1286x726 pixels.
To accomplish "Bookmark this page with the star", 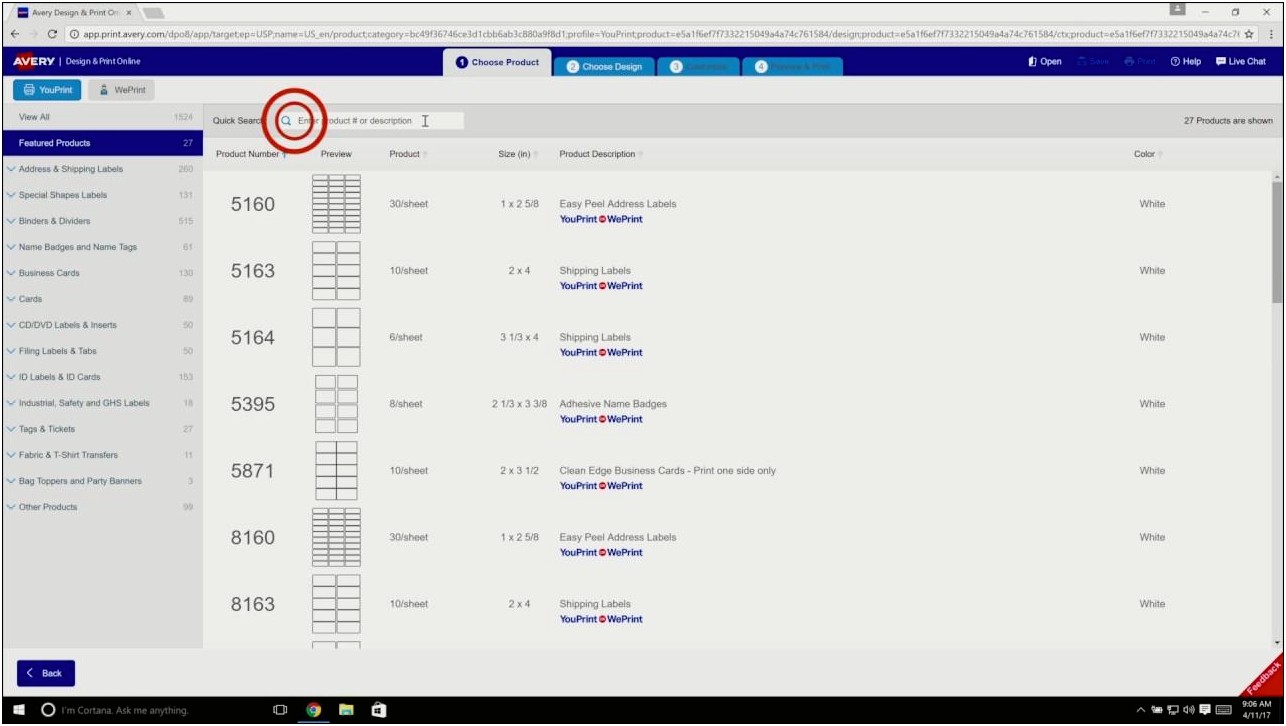I will [x=1249, y=34].
